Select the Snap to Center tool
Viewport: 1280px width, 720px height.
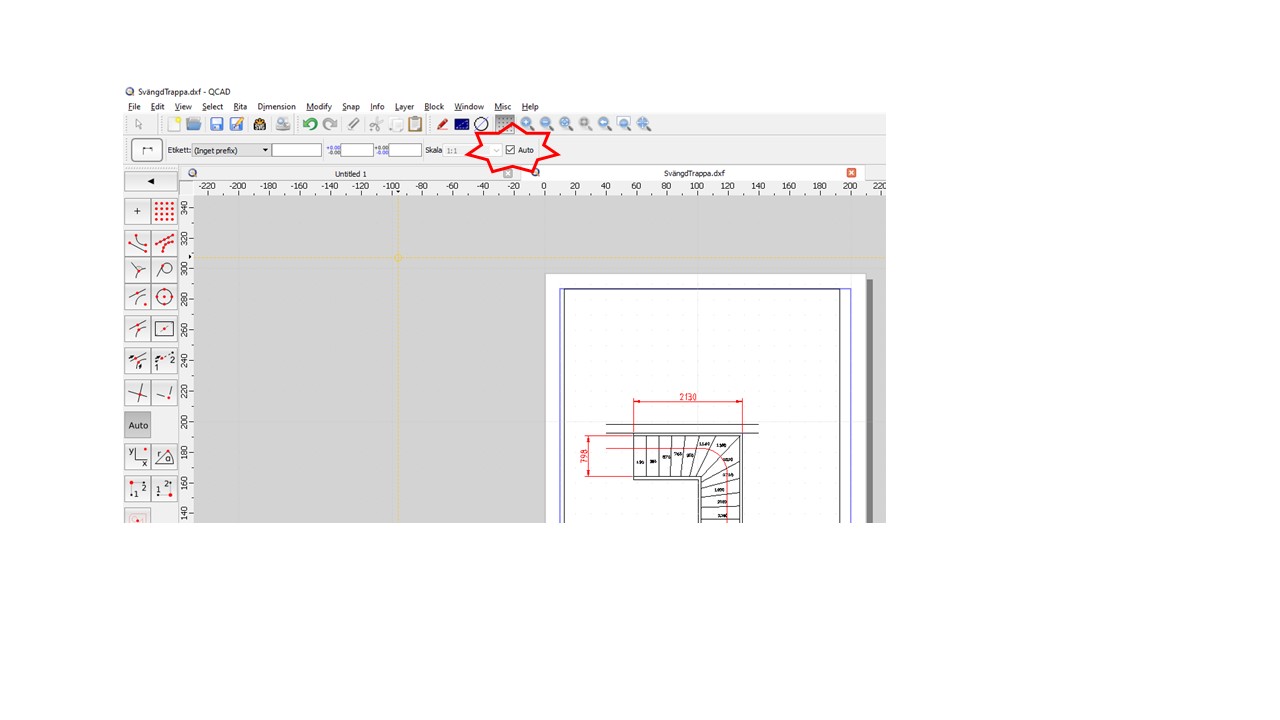164,297
